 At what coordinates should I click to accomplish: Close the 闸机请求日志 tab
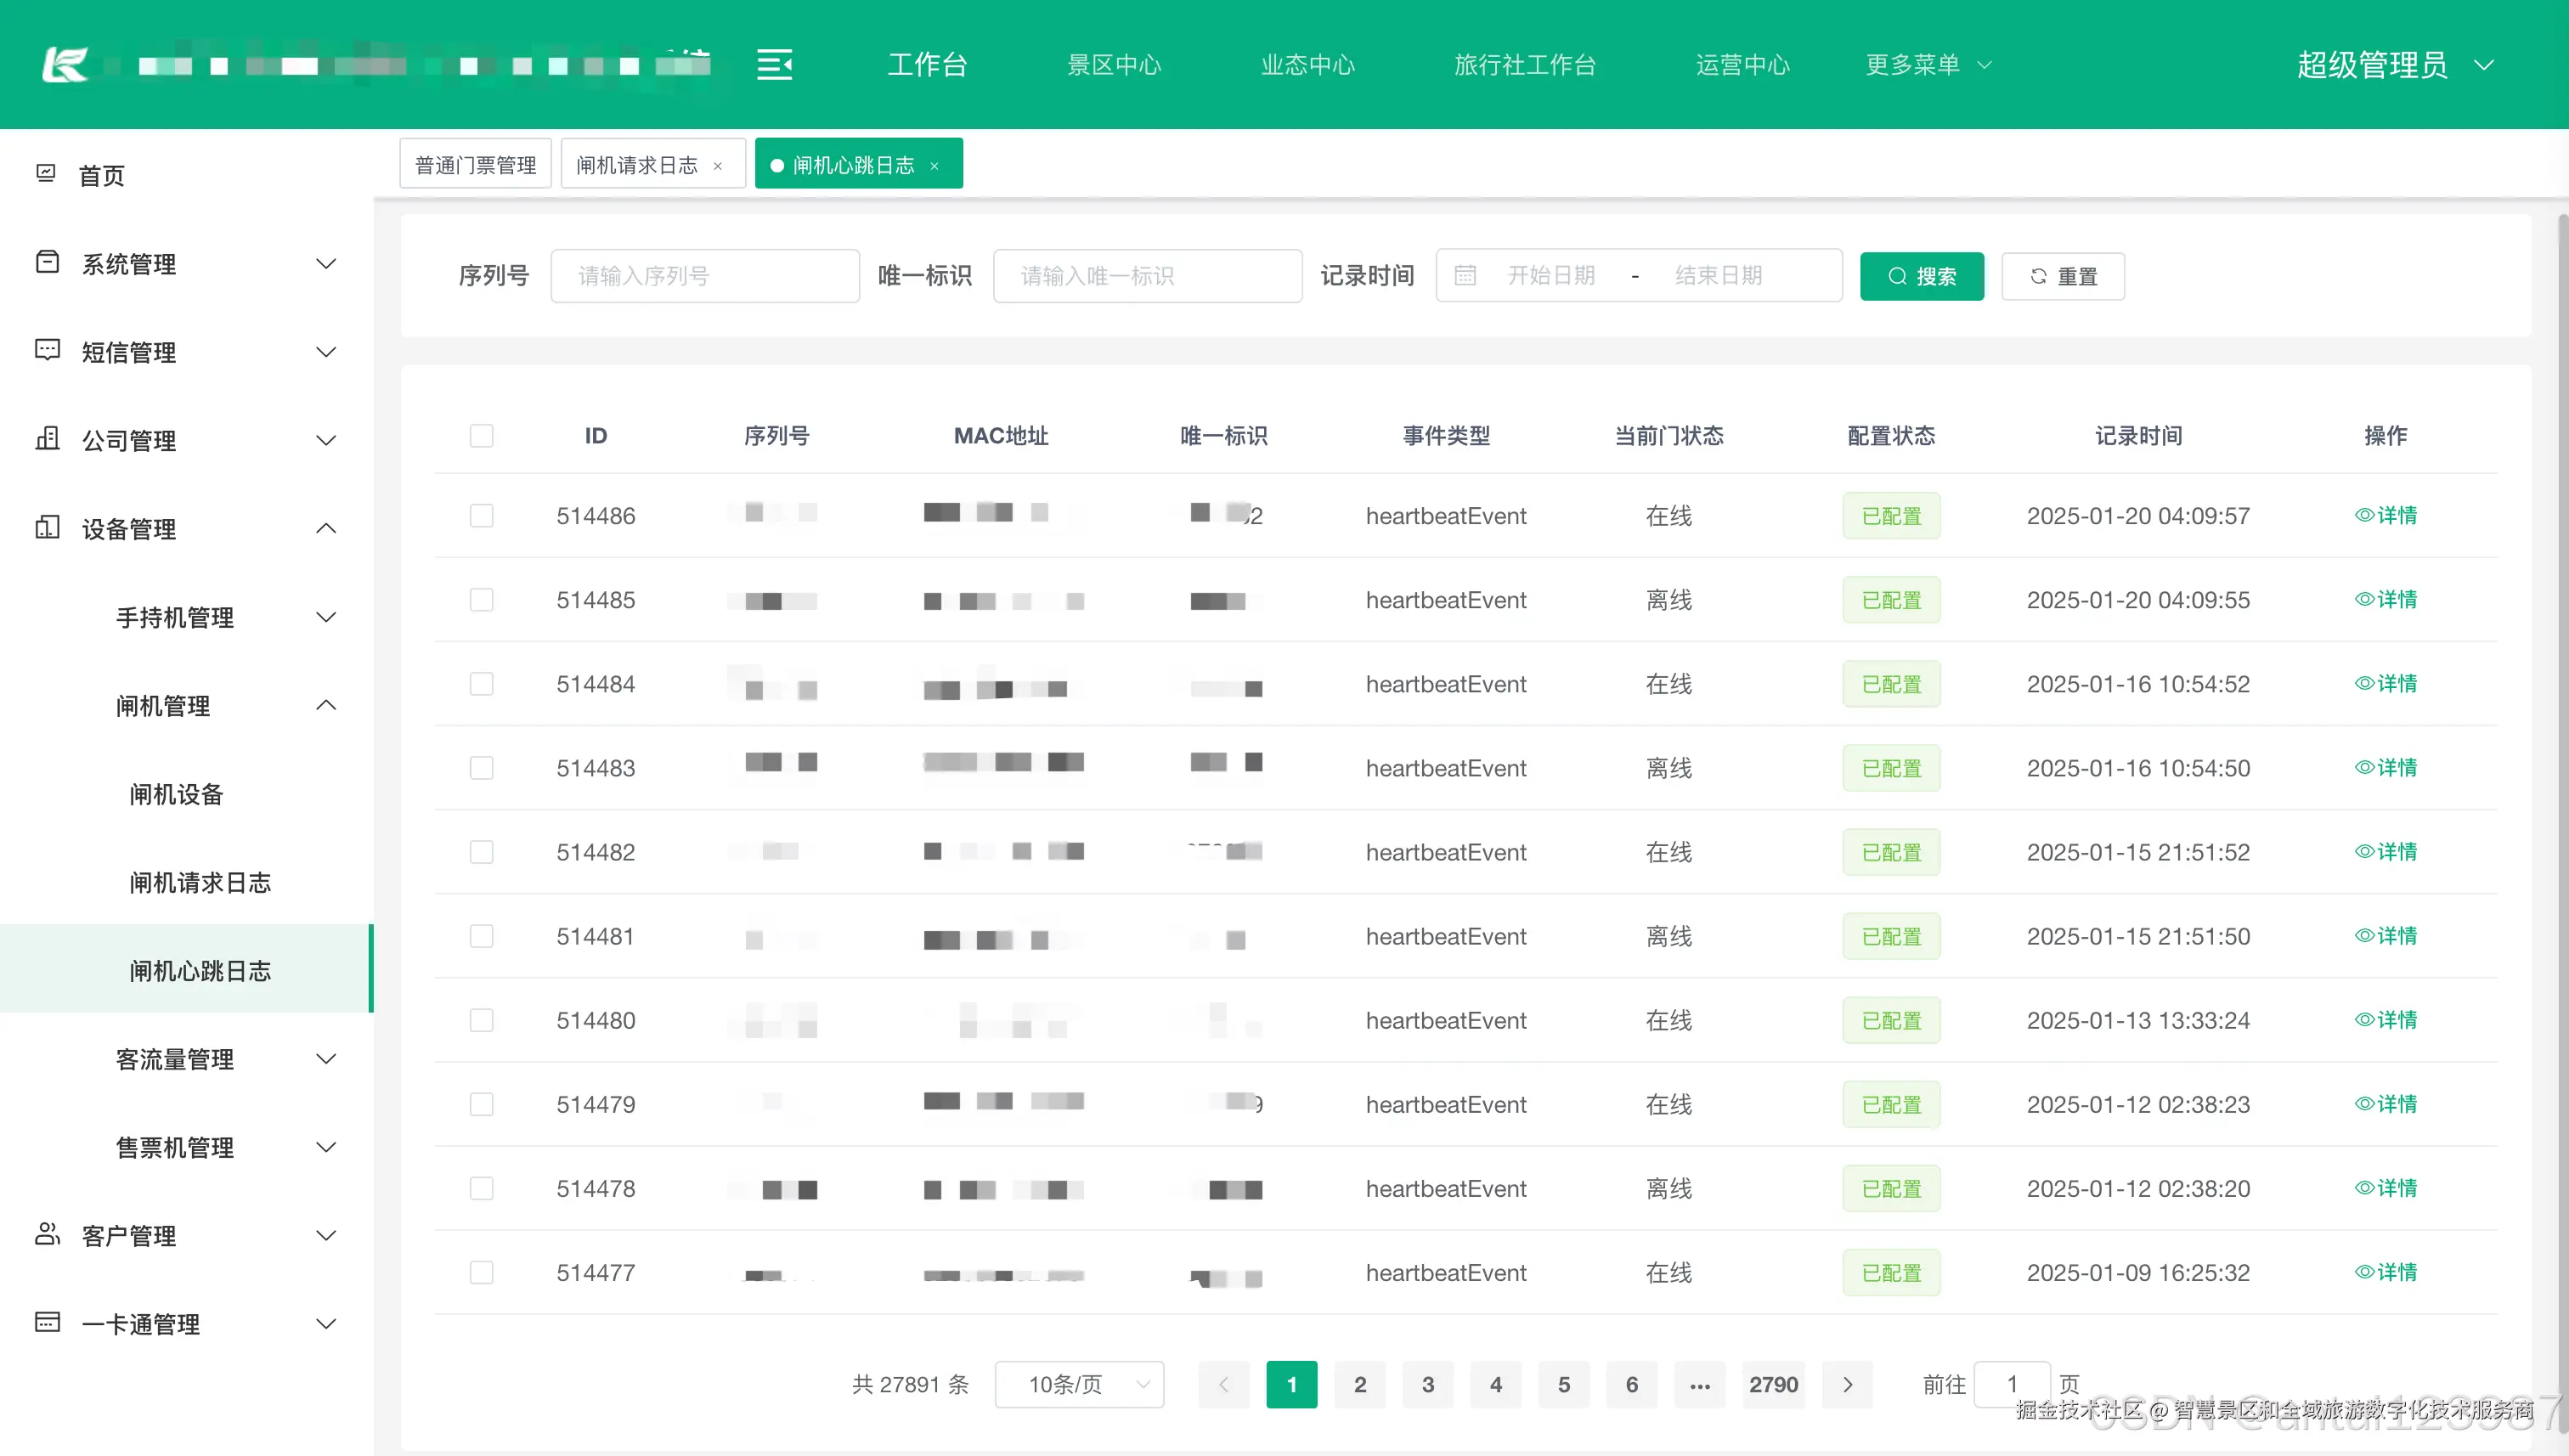coord(717,166)
